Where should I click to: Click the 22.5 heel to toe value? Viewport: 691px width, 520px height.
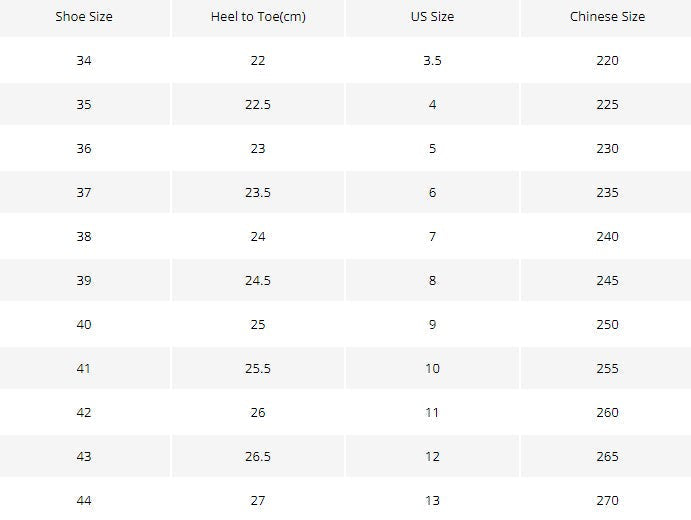tap(258, 104)
